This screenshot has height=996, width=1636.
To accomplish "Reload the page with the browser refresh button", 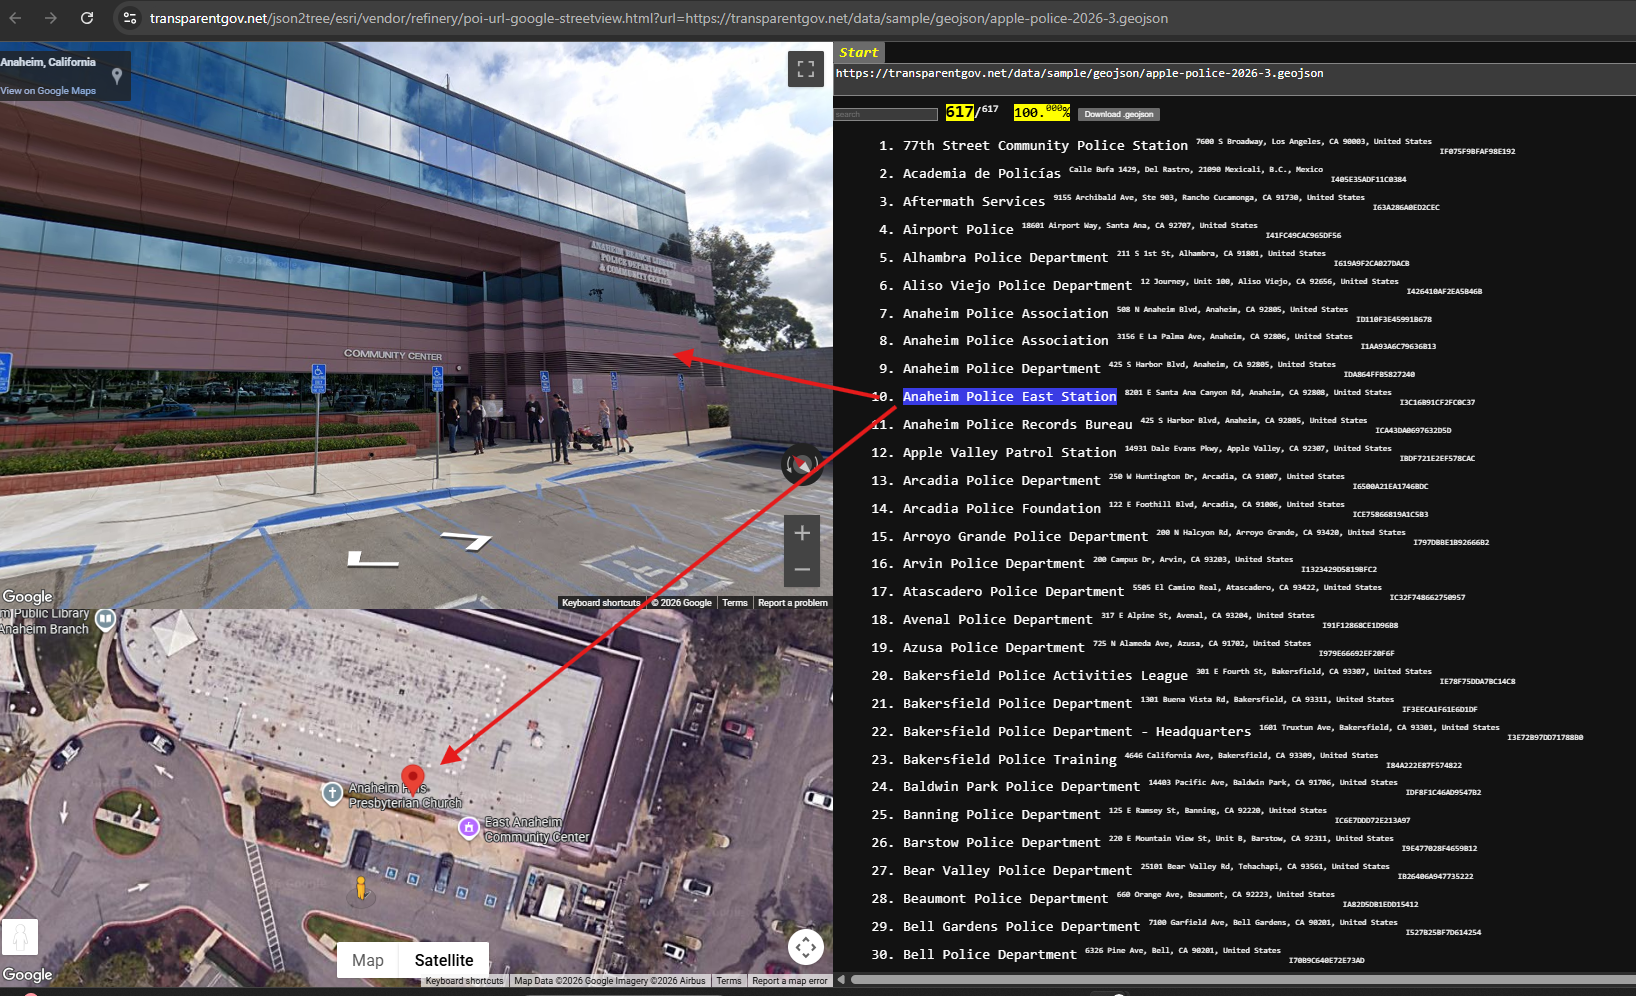I will [x=87, y=18].
